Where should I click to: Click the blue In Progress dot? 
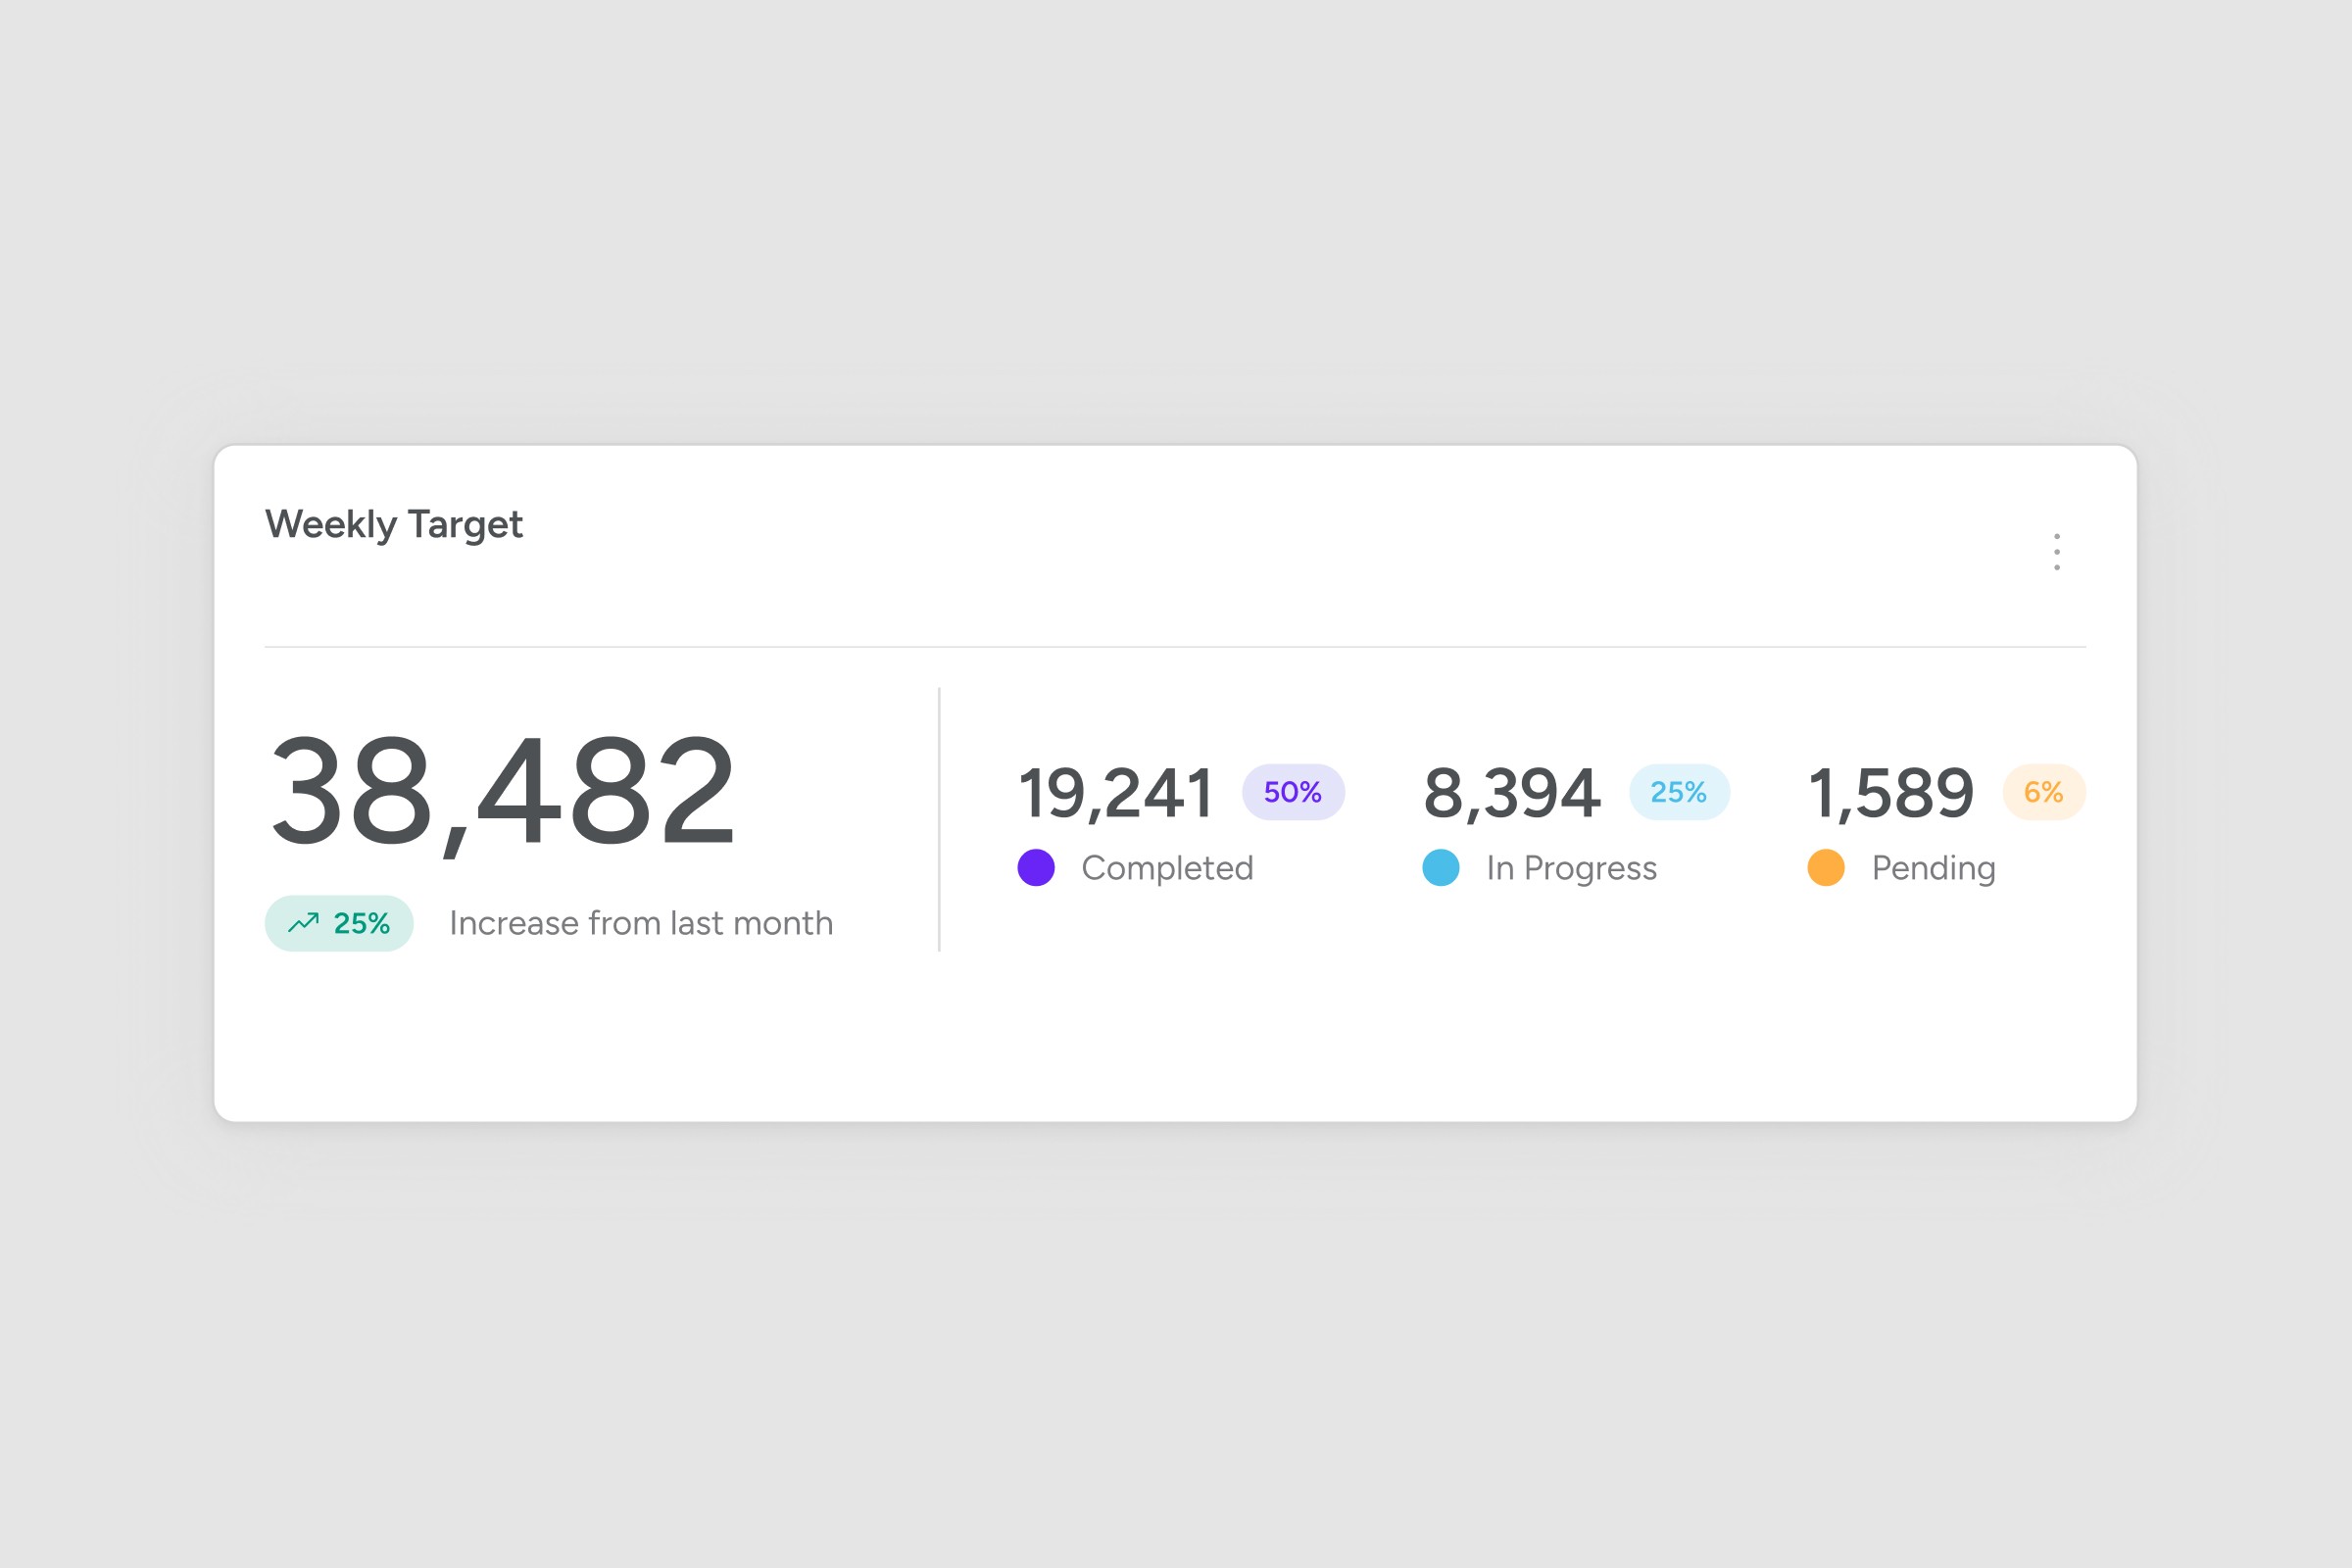coord(1440,867)
